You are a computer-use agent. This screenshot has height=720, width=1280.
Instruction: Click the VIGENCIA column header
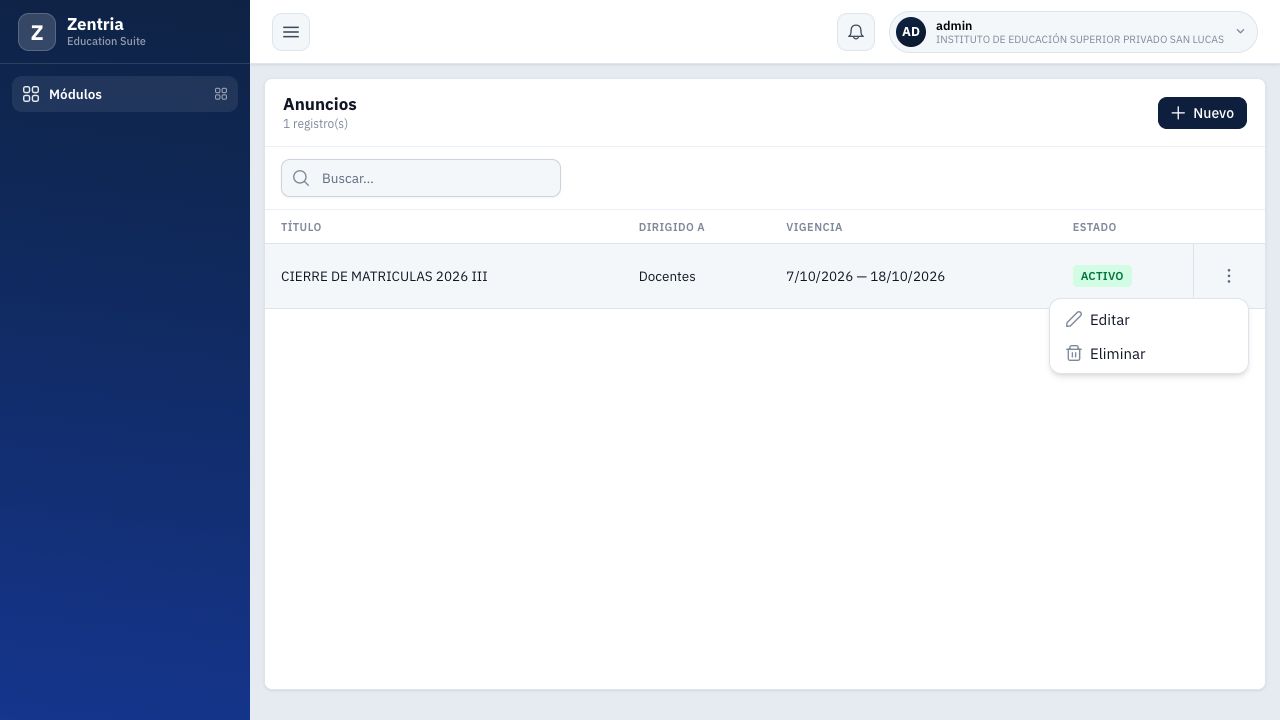814,227
